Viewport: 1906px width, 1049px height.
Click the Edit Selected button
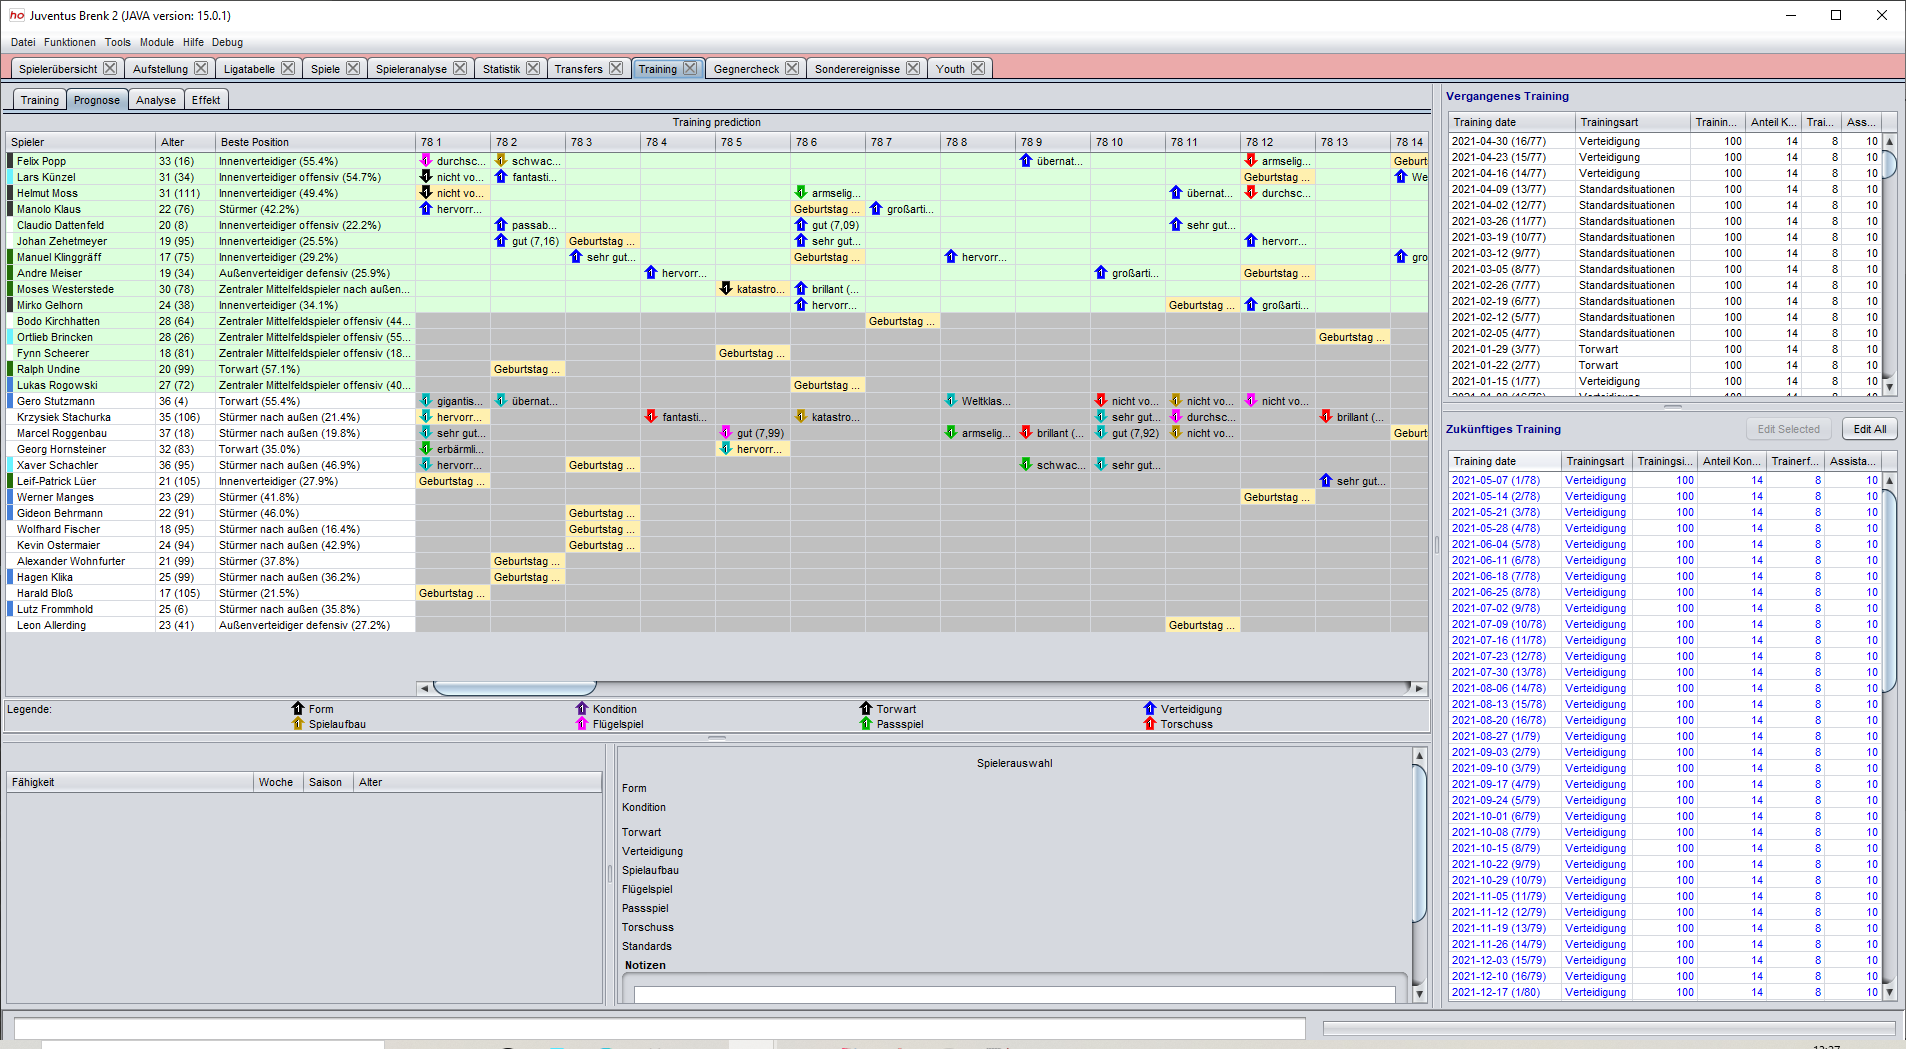(1788, 429)
